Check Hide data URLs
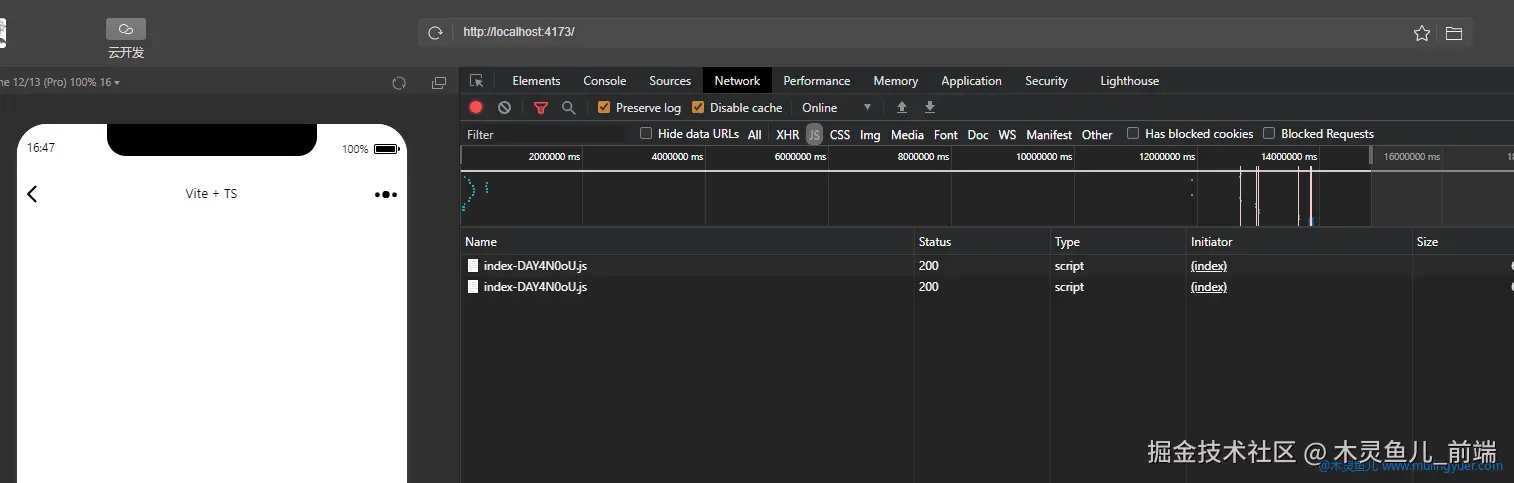The height and width of the screenshot is (483, 1514). 646,133
